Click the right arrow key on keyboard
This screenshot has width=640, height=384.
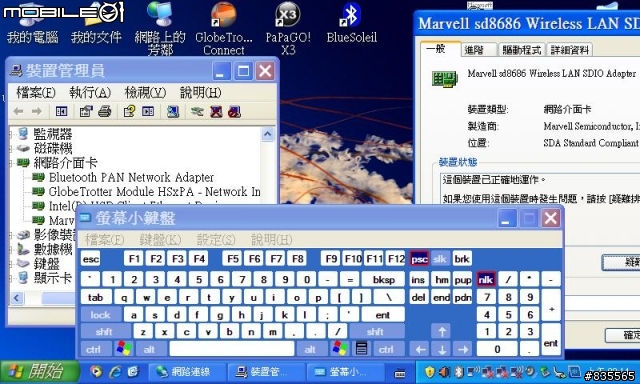462,349
